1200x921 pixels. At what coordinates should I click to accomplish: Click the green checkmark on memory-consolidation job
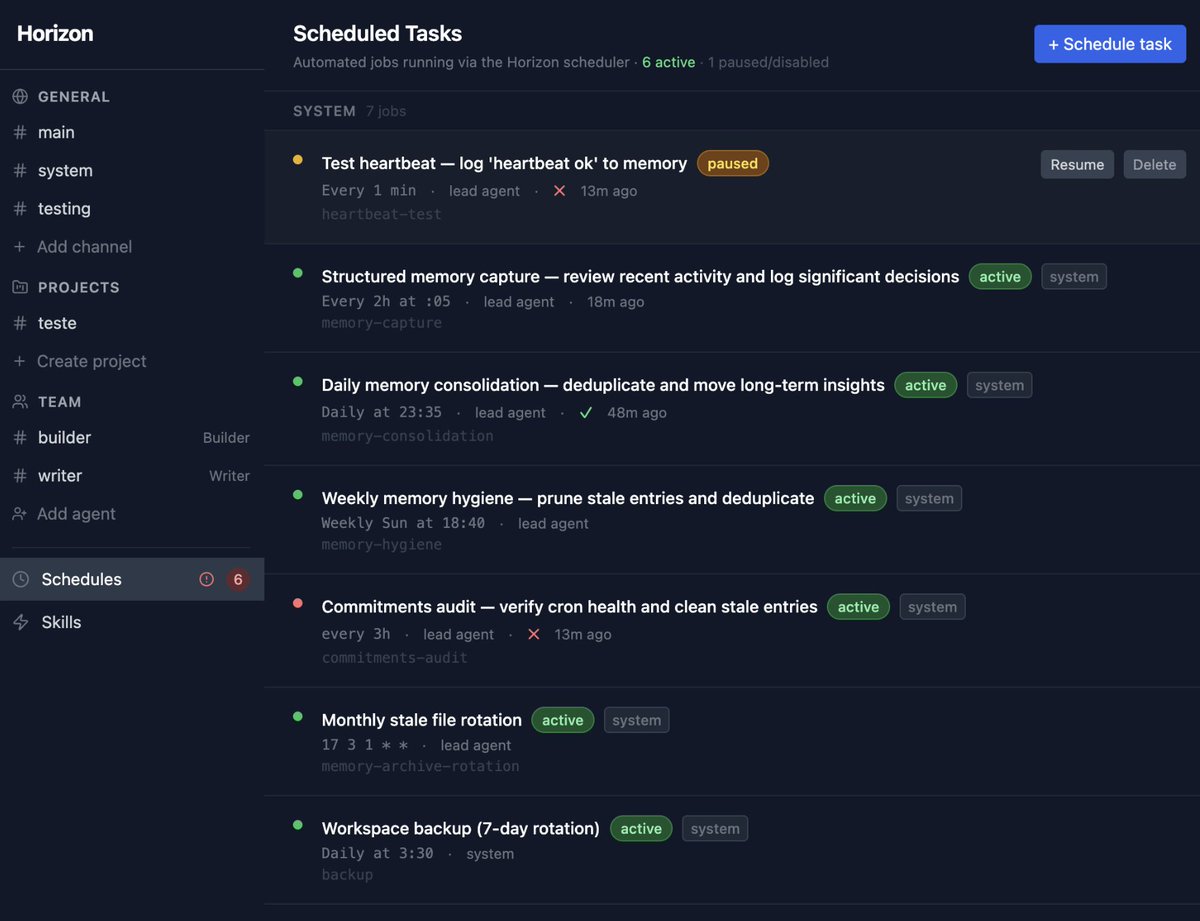click(586, 413)
